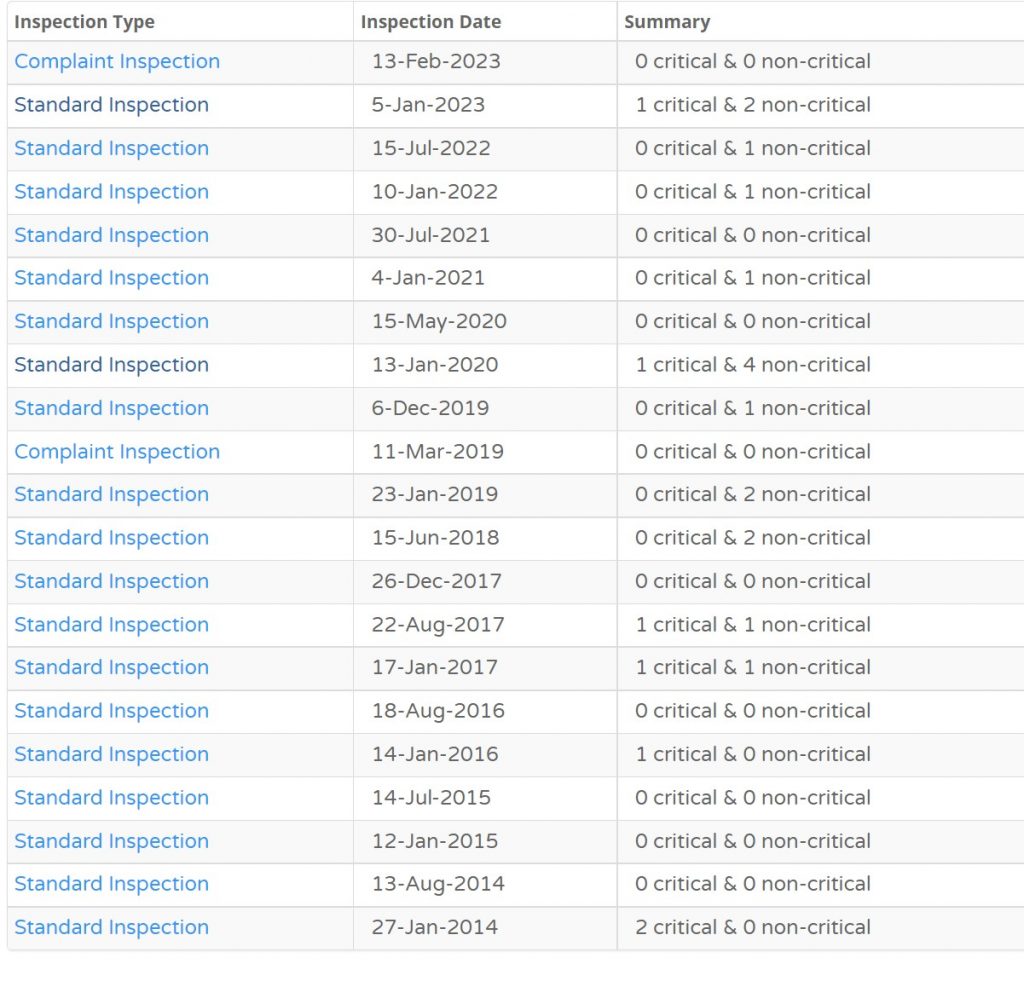This screenshot has width=1024, height=981.
Task: Select the date text "13-Aug-2014"
Action: coord(438,884)
